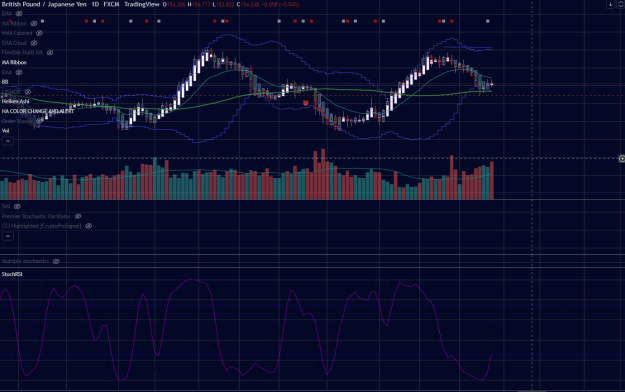Select the active MA Ribbon indicator label

(x=14, y=63)
